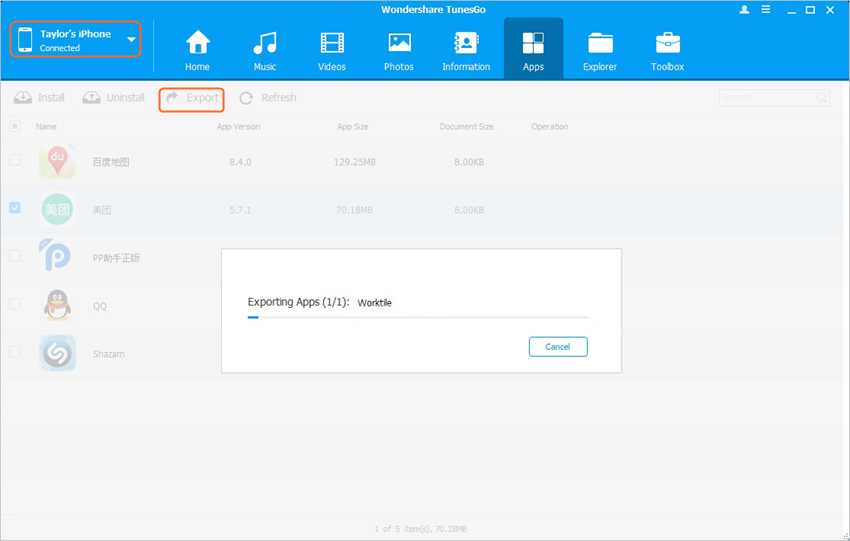The image size is (850, 541).
Task: Expand the Taylor's iPhone device dropdown
Action: 131,39
